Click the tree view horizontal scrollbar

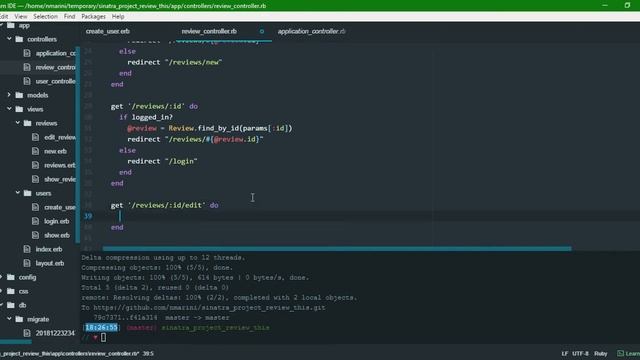[16, 342]
